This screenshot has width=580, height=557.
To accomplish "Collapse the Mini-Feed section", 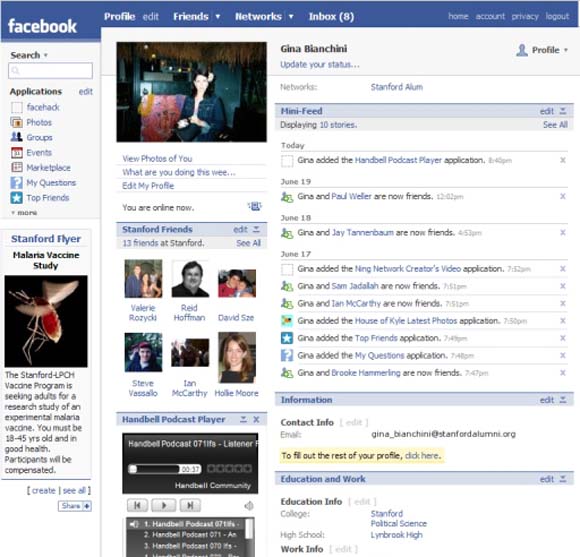I will (x=563, y=111).
